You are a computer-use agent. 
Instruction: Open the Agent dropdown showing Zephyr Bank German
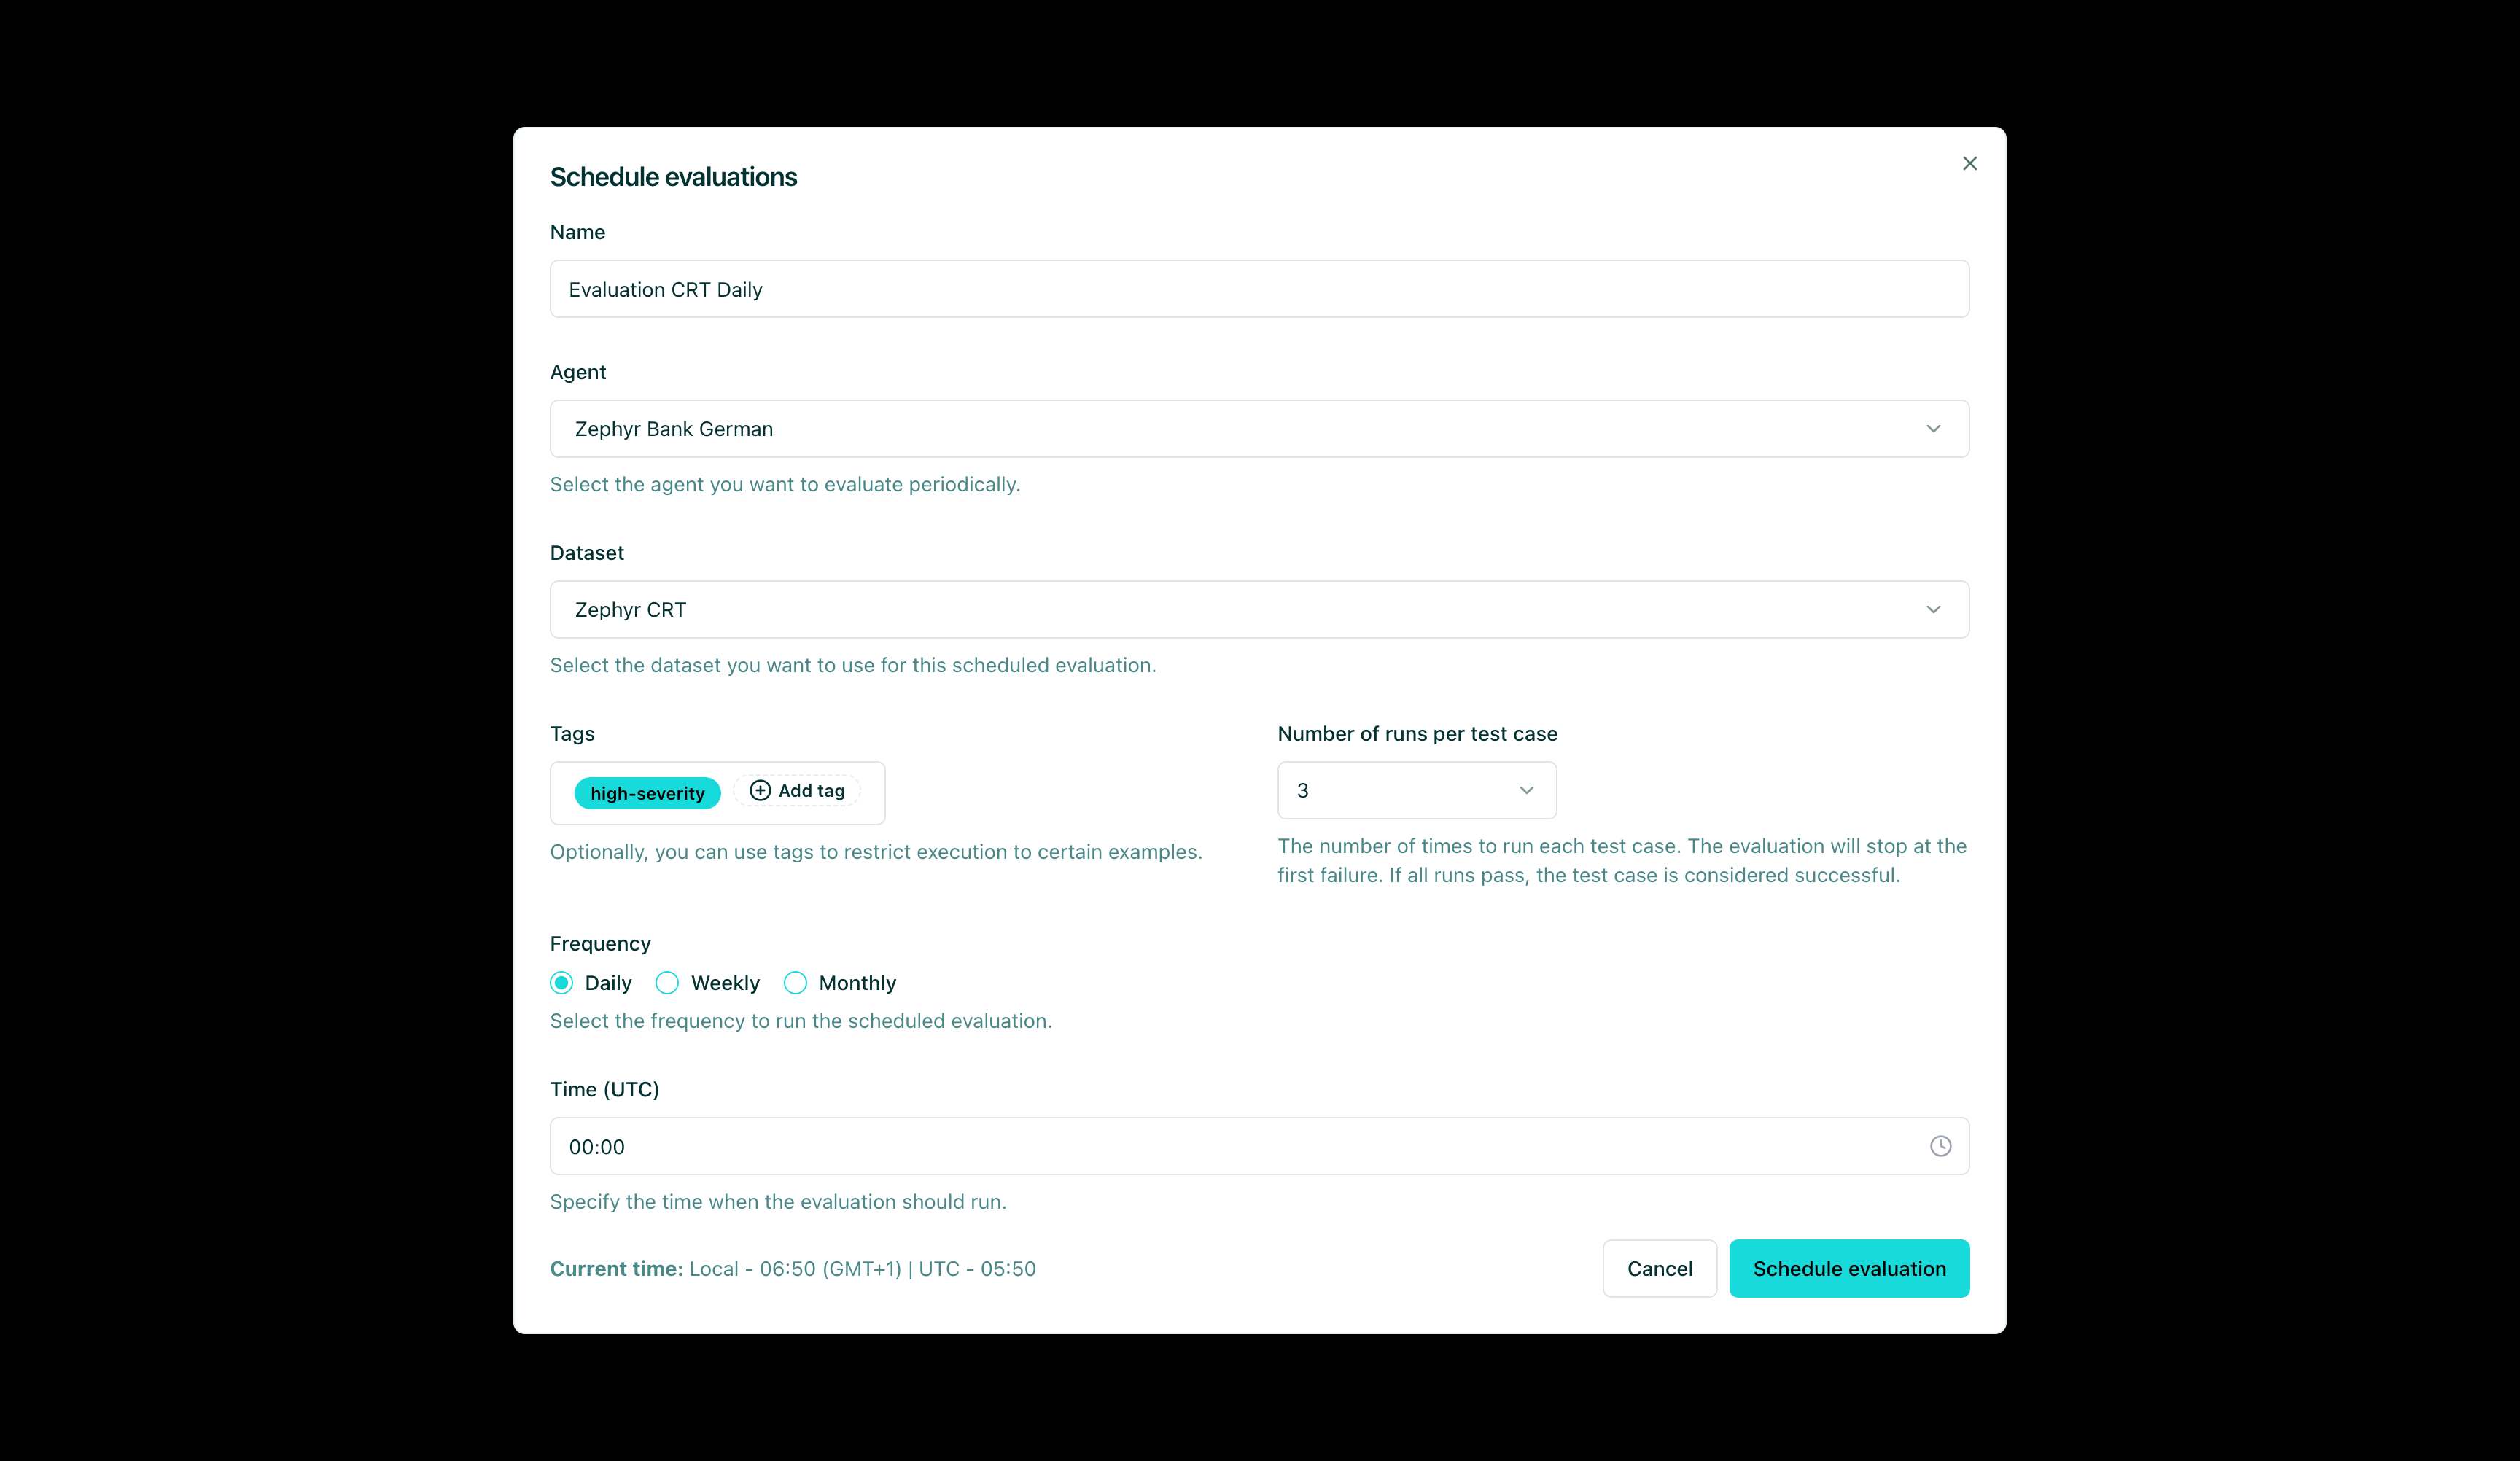[x=1259, y=428]
